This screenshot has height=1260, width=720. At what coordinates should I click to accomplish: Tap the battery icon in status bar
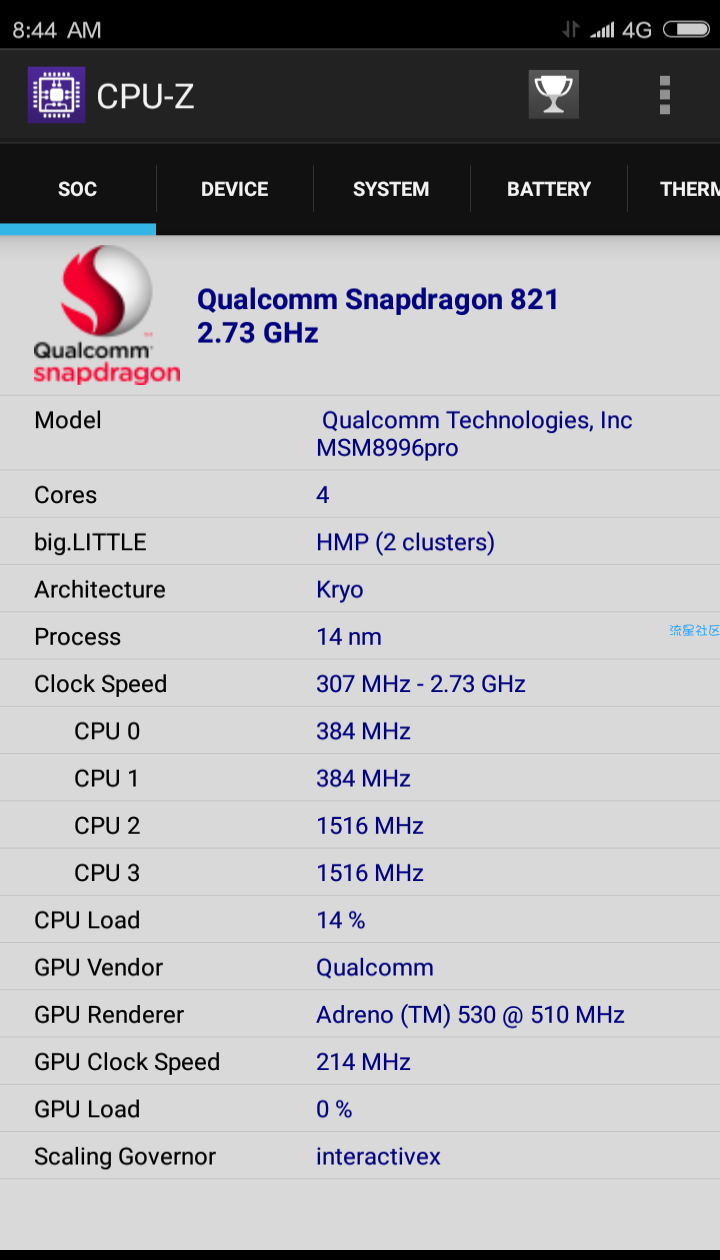coord(686,30)
